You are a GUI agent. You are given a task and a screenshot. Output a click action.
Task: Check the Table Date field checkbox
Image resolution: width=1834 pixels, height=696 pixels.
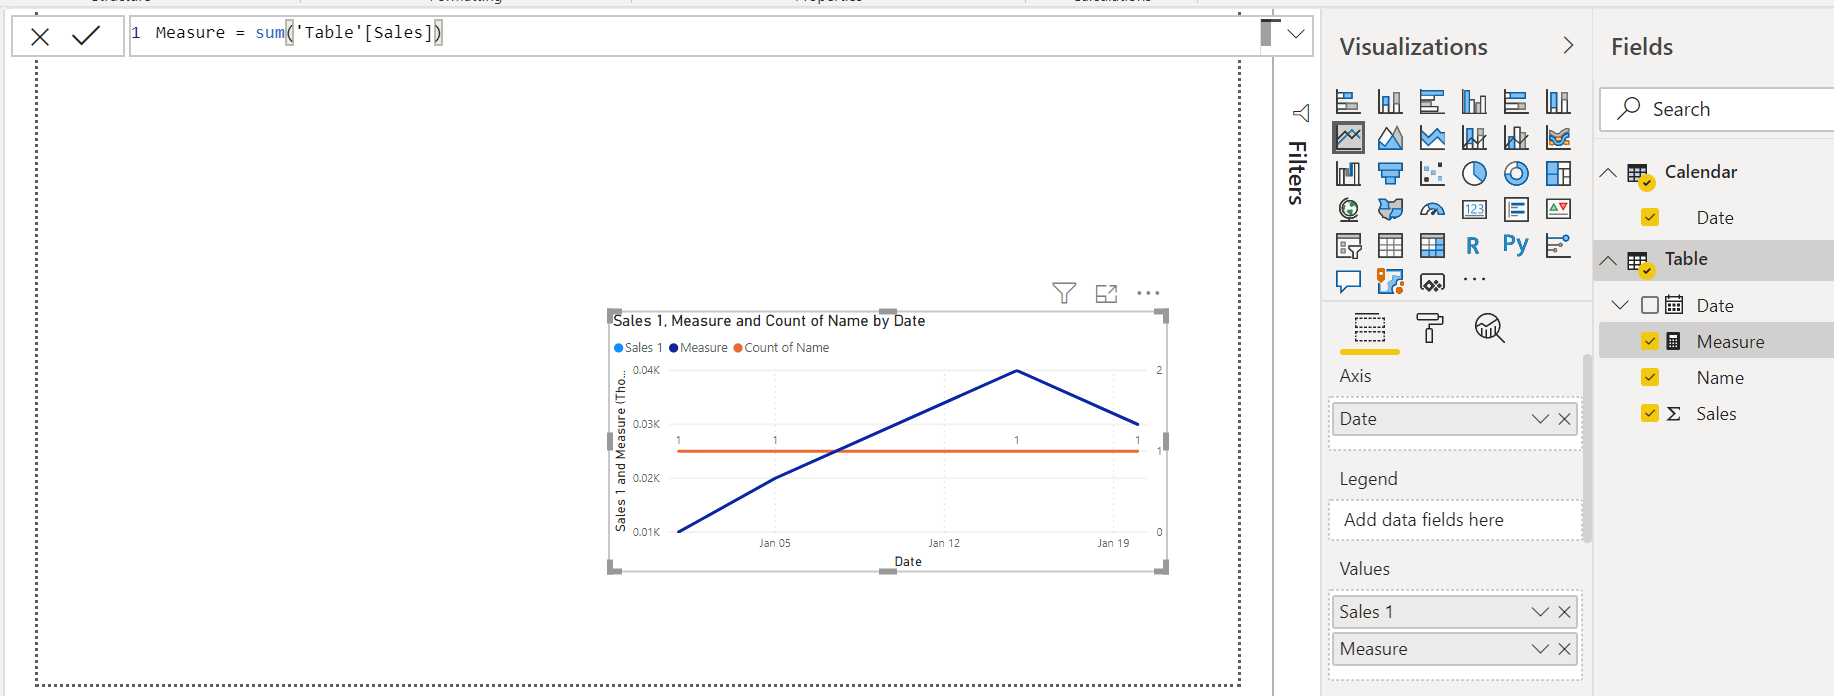tap(1650, 305)
